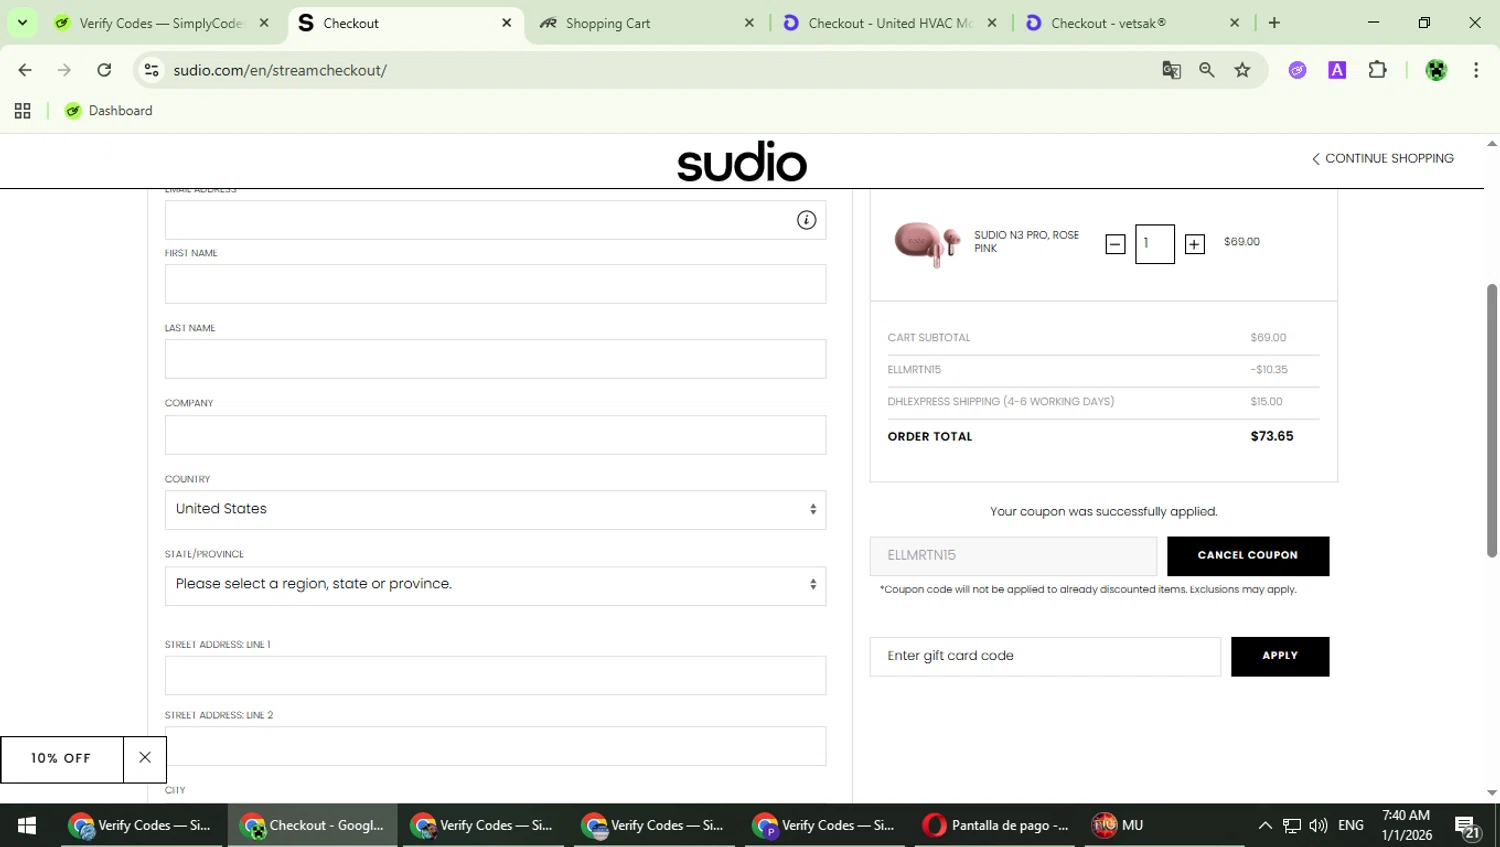The width and height of the screenshot is (1500, 847).
Task: Open Pantalla de pago Opera taskbar item
Action: [x=996, y=825]
